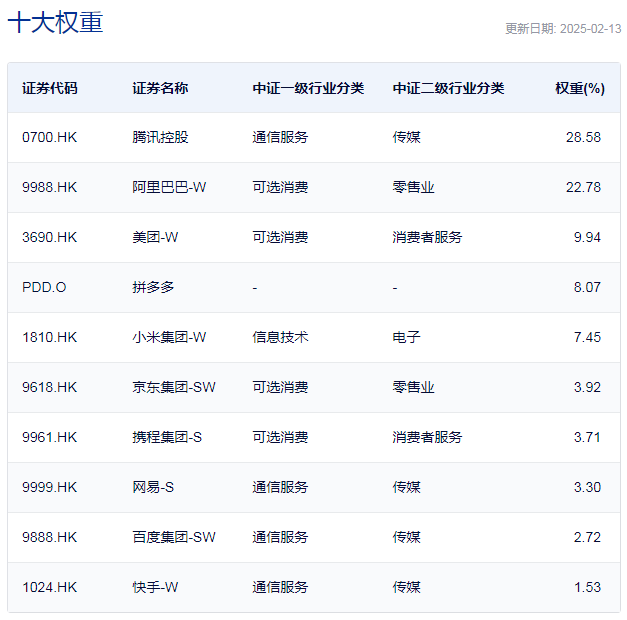Select 京东集团-SW in the list
The height and width of the screenshot is (620, 627).
[x=174, y=387]
